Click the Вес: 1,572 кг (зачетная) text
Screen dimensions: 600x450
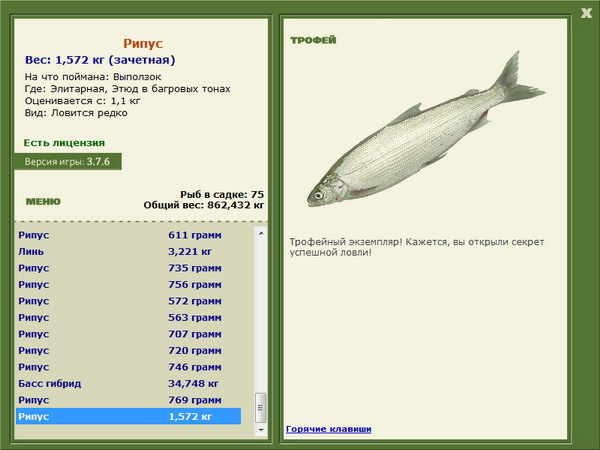tap(100, 60)
